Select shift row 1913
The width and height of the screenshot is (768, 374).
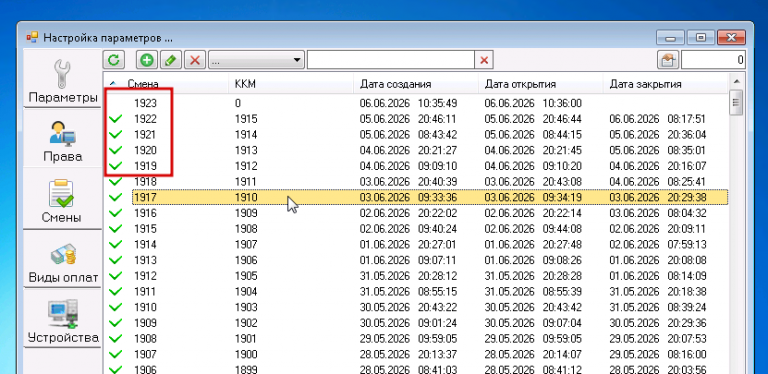click(x=416, y=260)
